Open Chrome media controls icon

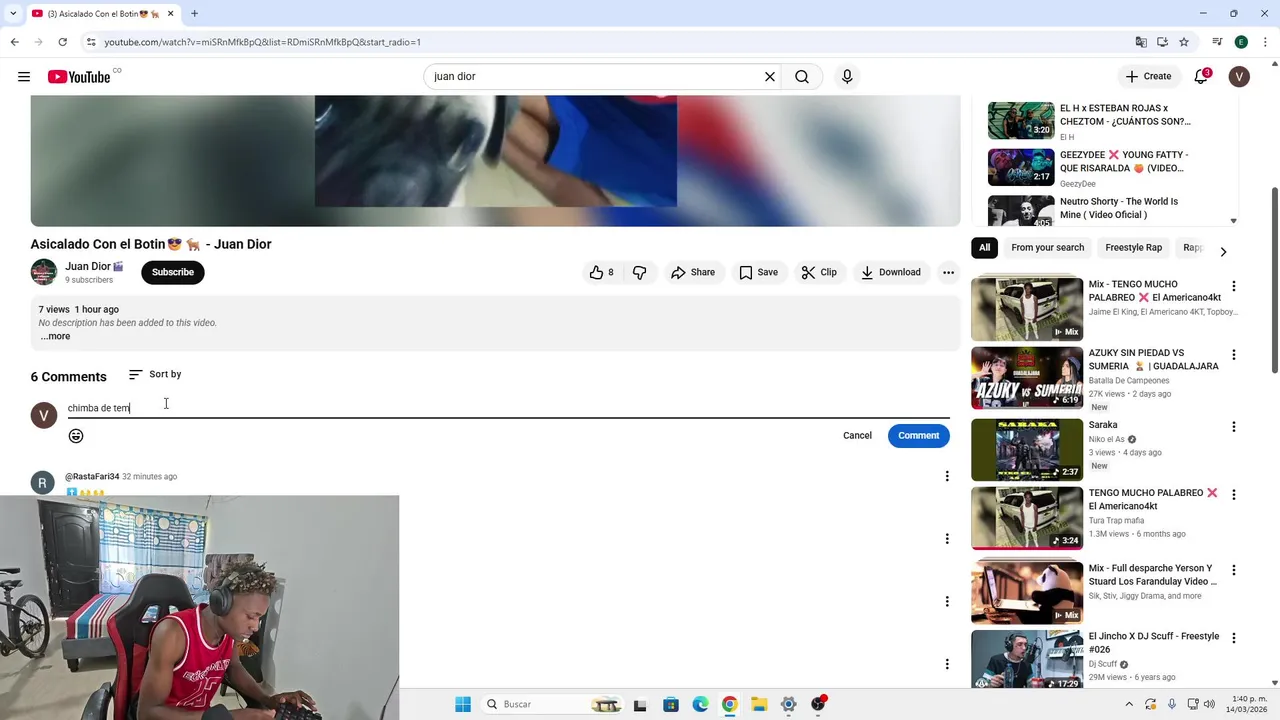(x=1217, y=42)
